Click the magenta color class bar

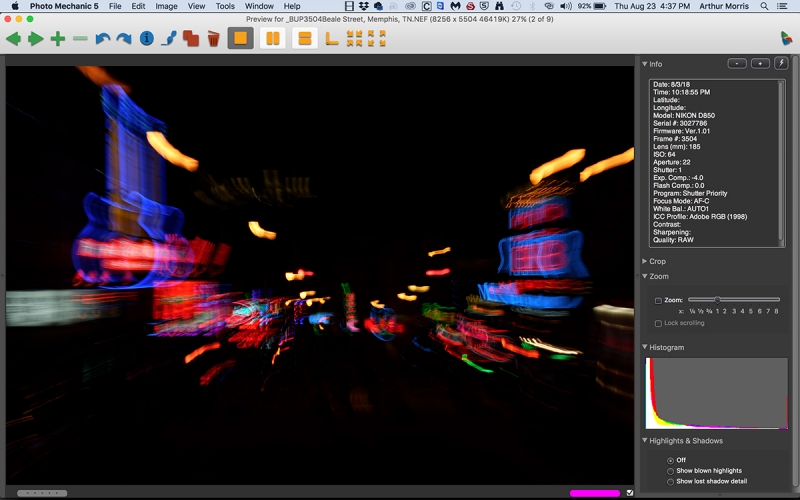pyautogui.click(x=595, y=493)
